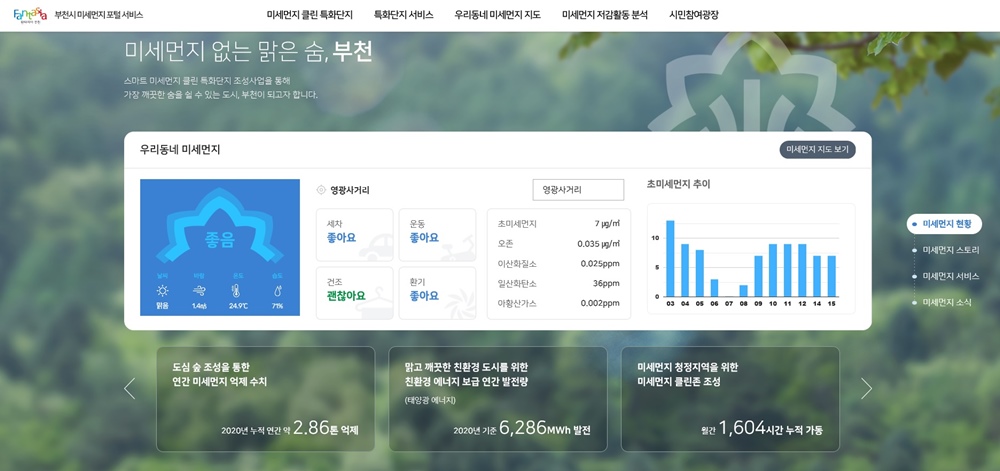Image resolution: width=1000 pixels, height=471 pixels.
Task: Select 미세먼지 현황 side navigation
Action: [944, 224]
